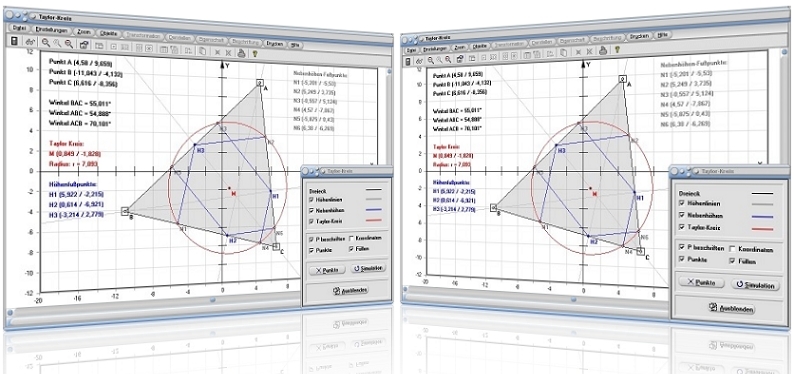This screenshot has height=374, width=794.
Task: Click triangle vertex C in left window
Action: [x=276, y=246]
